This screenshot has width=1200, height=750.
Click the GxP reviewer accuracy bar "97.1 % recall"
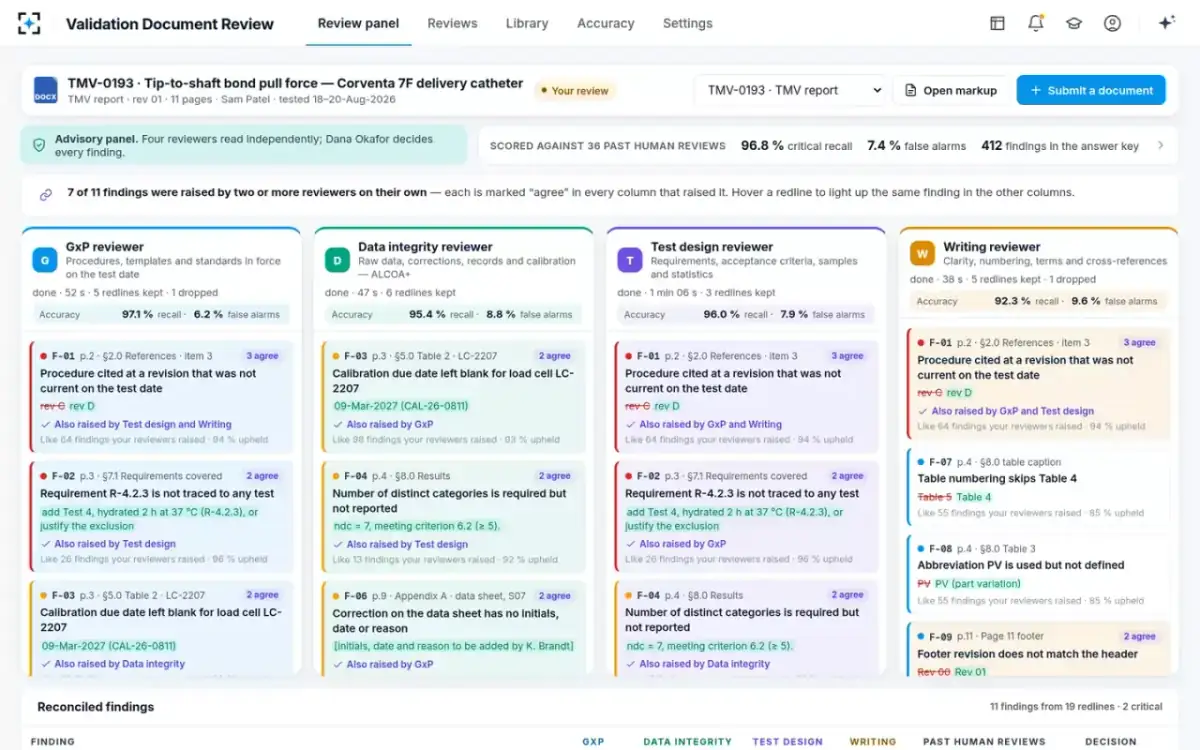coord(162,314)
